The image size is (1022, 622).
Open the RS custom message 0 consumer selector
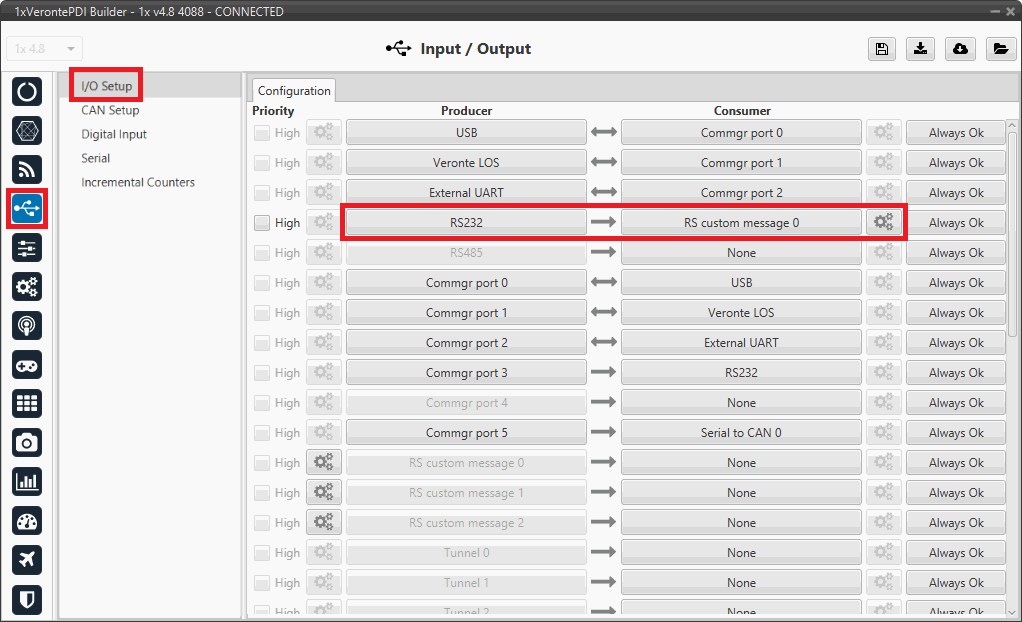coord(741,223)
